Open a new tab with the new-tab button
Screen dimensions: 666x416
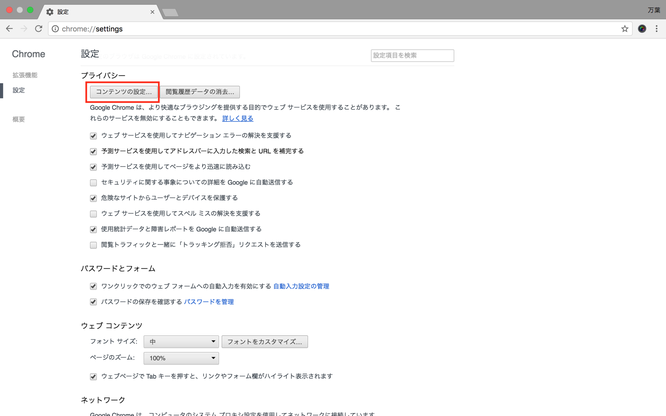(170, 12)
